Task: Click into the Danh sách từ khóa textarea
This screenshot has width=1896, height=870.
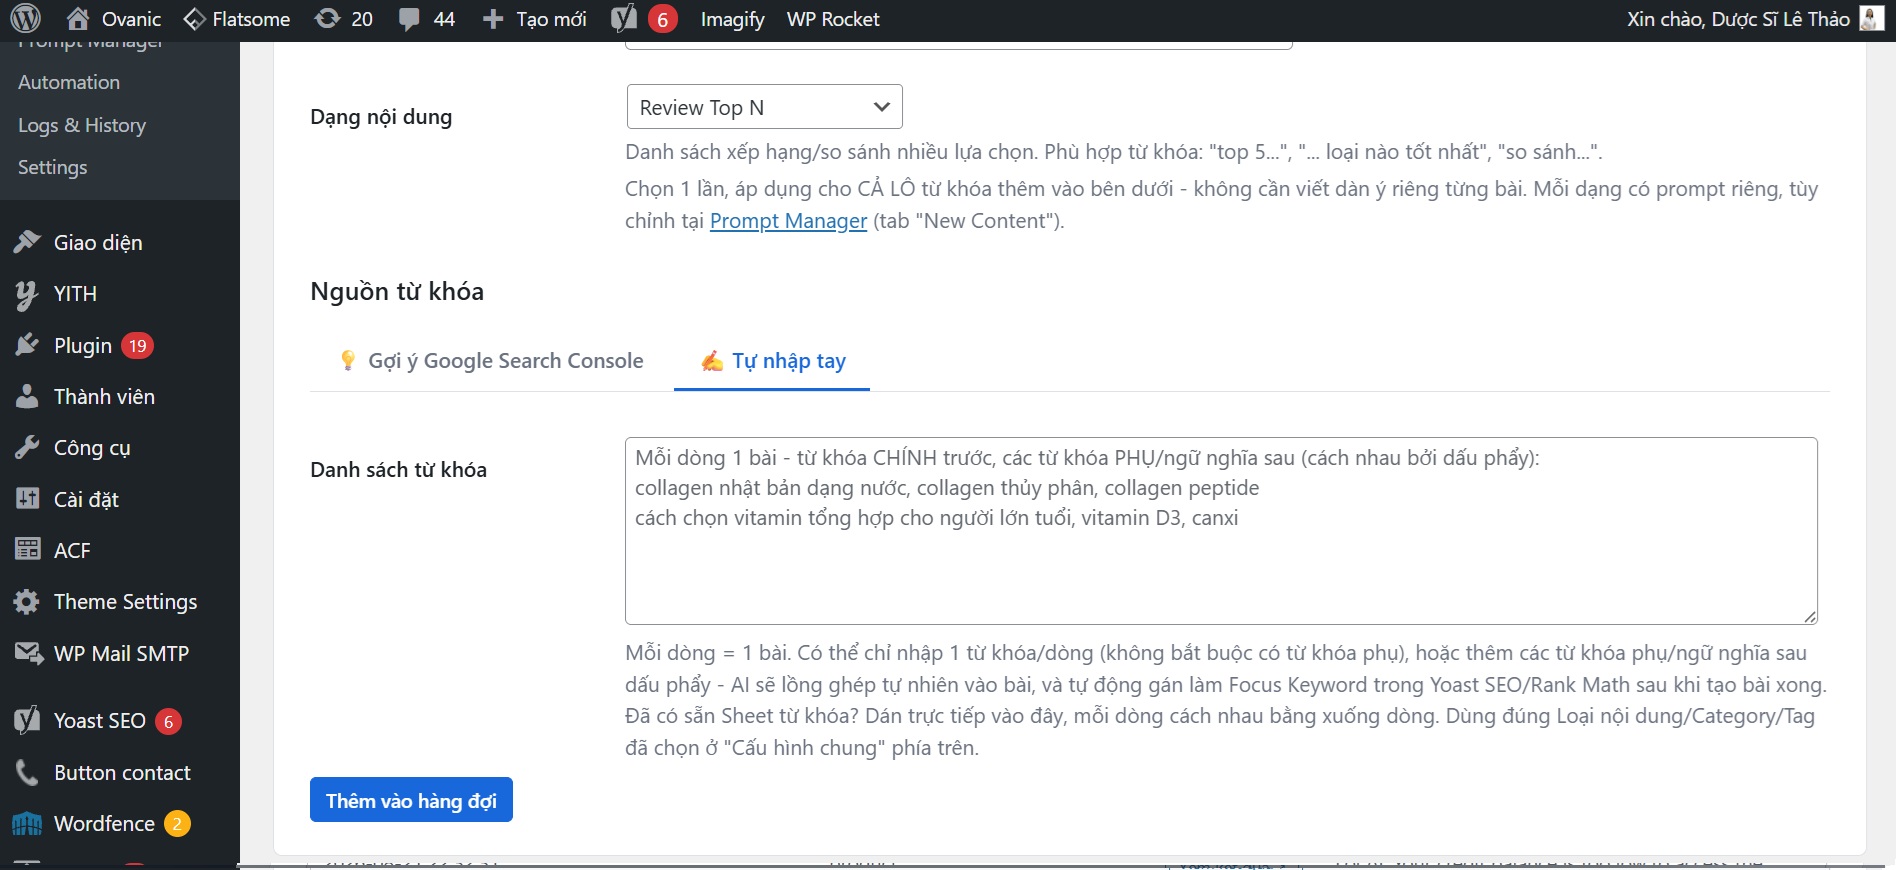Action: click(x=1221, y=531)
